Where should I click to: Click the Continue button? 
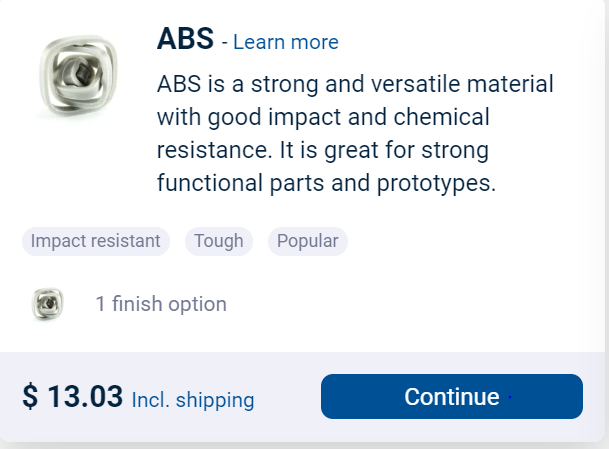[x=452, y=397]
